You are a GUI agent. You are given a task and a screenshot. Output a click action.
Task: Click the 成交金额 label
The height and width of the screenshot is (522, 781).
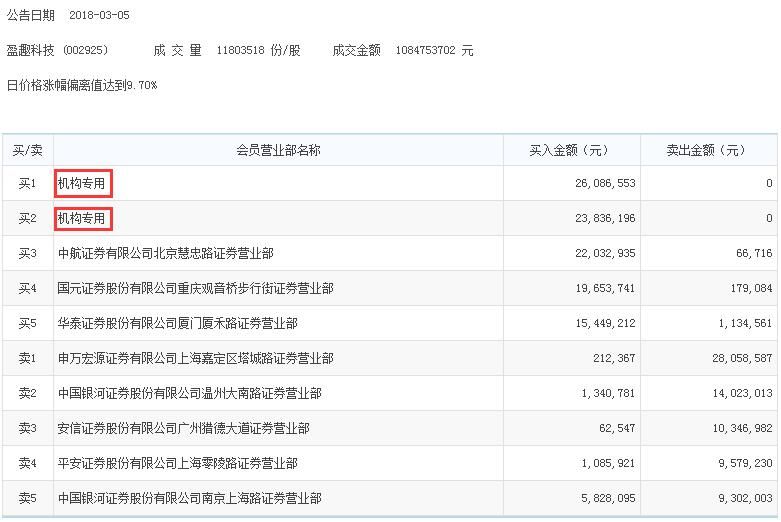(x=357, y=50)
